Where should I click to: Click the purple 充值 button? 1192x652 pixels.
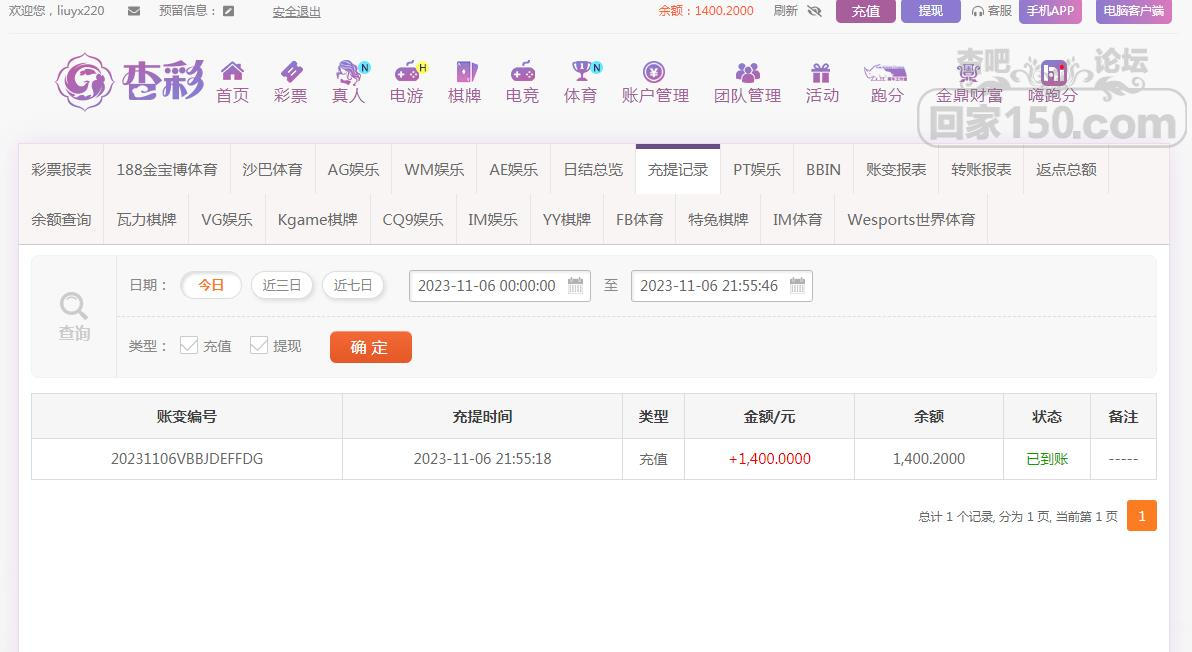[865, 11]
